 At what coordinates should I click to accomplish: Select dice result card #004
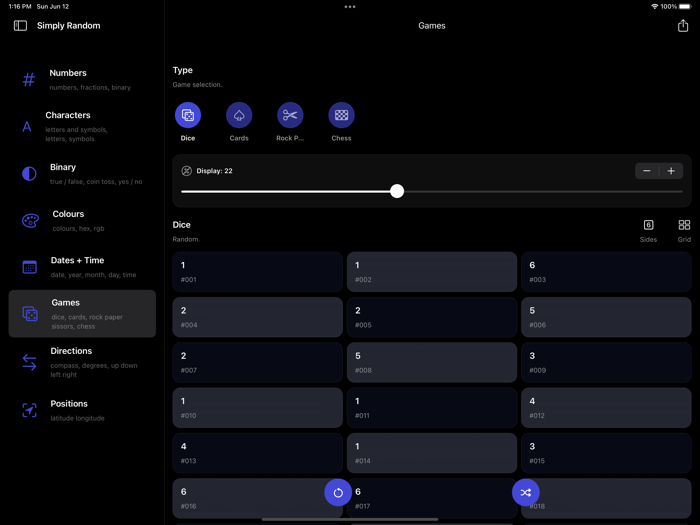point(258,317)
